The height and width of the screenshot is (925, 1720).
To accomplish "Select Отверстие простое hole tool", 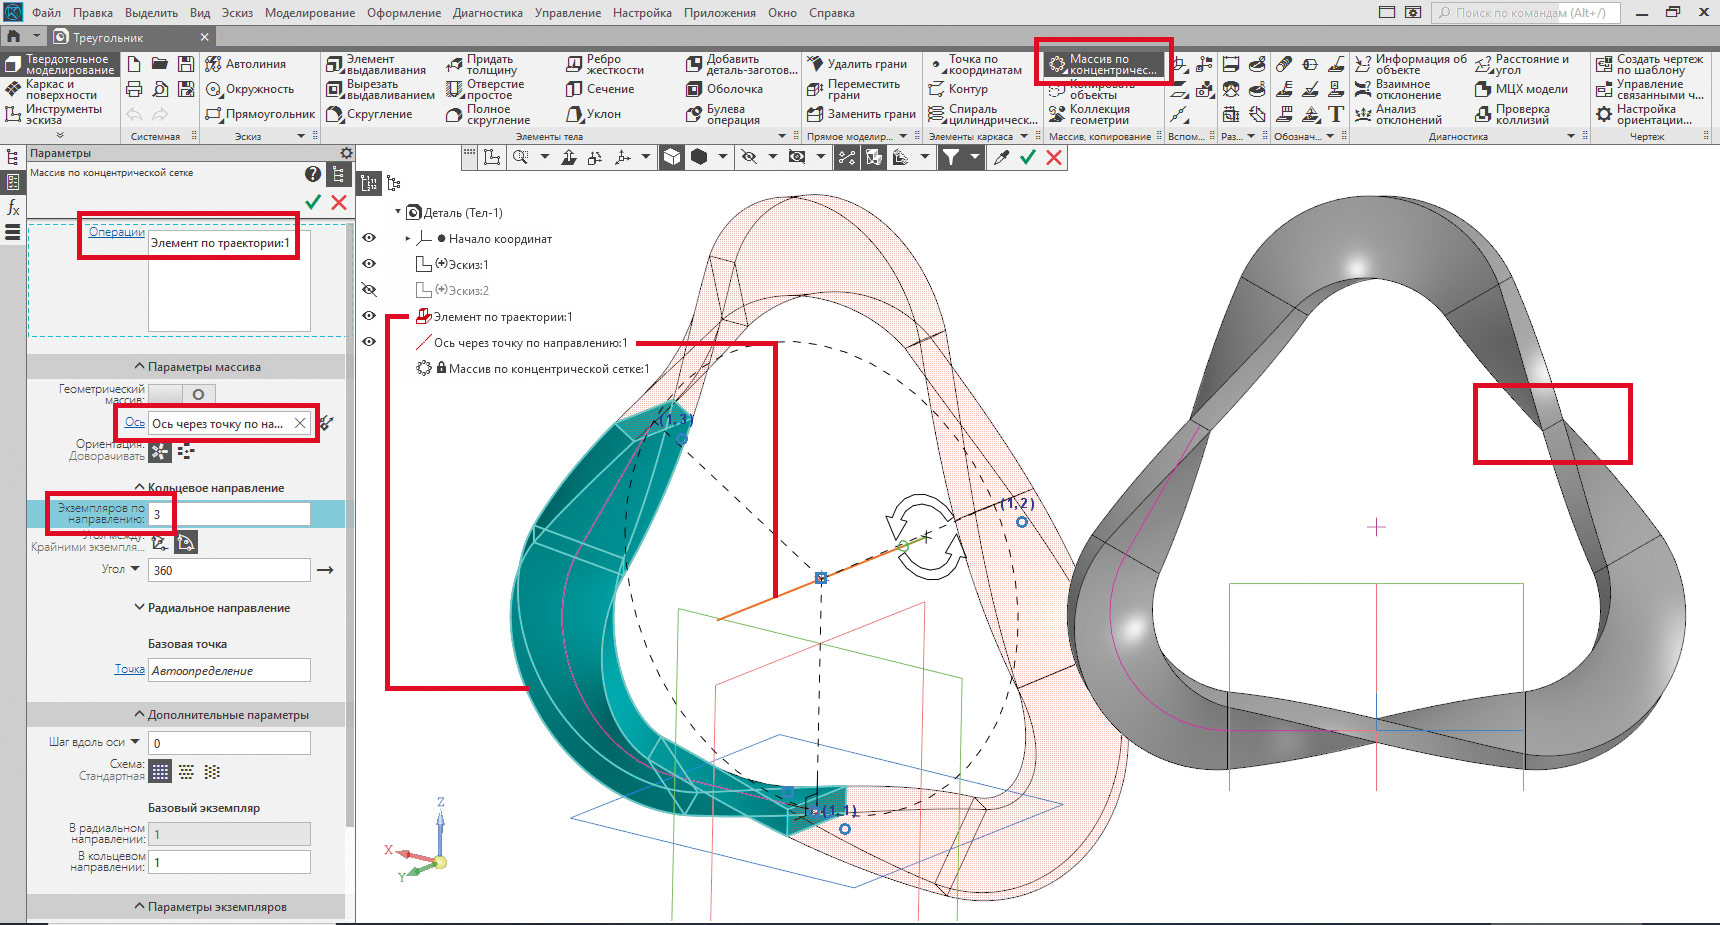I will tap(485, 89).
